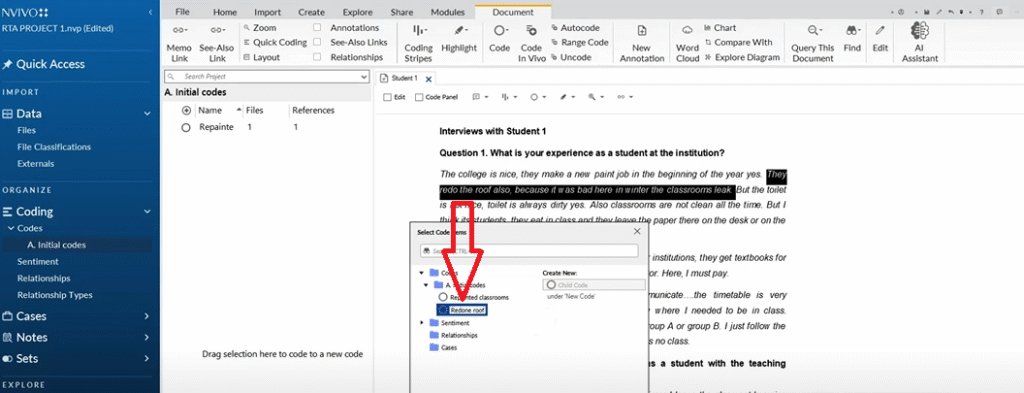This screenshot has width=1024, height=393.
Task: Choose Range Code in the ribbon
Action: pos(579,42)
